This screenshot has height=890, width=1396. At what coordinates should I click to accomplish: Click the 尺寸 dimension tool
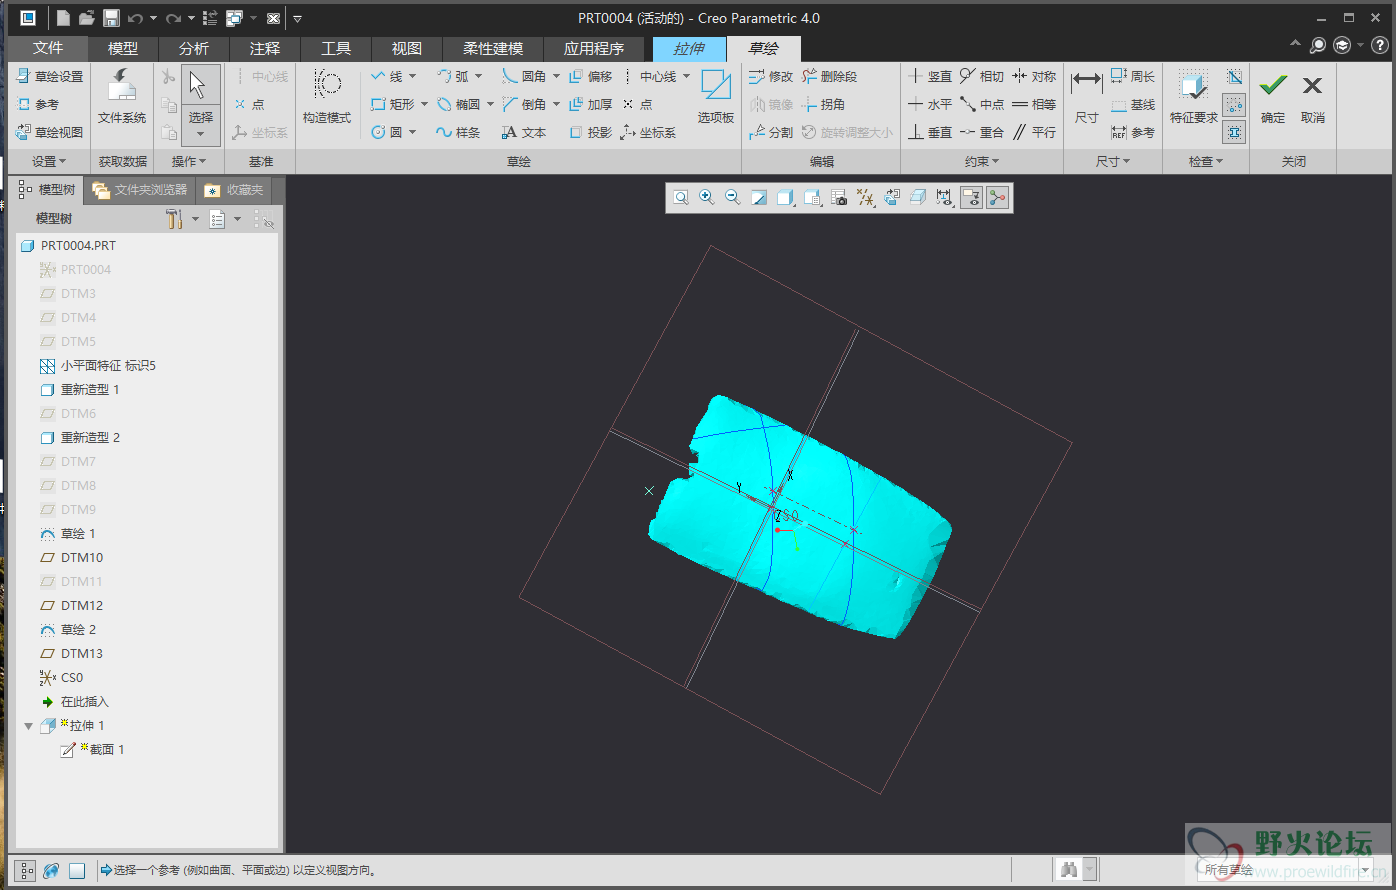[1086, 98]
